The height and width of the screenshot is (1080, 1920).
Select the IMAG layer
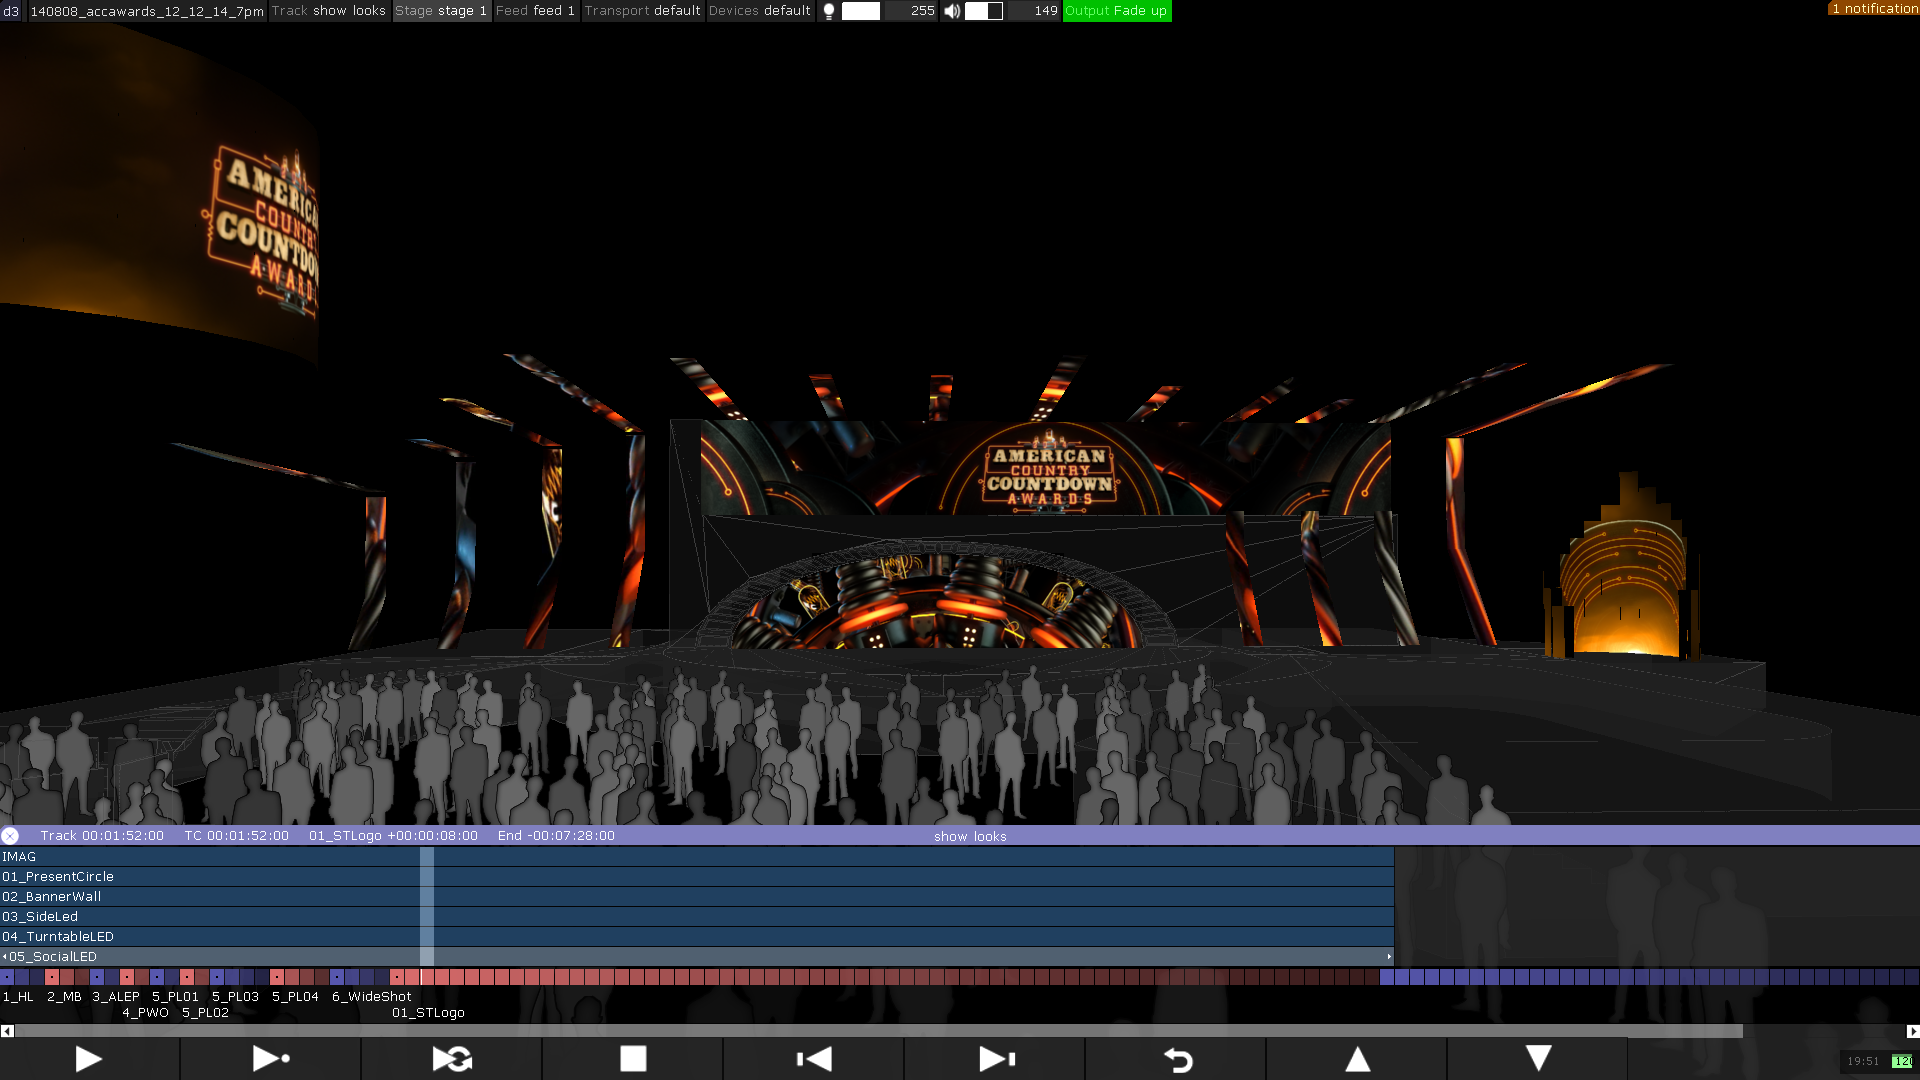[697, 857]
